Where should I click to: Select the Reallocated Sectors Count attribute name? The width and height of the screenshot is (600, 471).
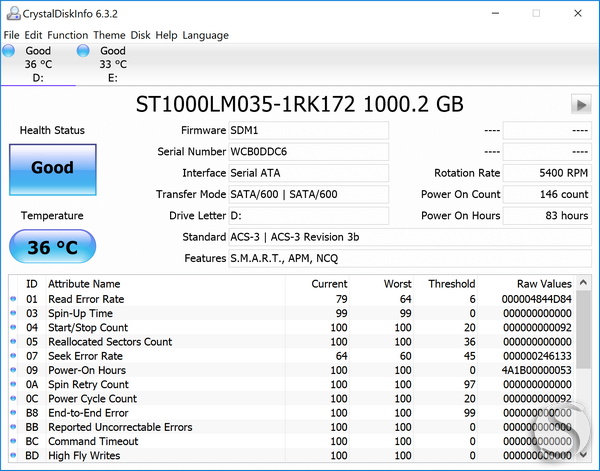pos(110,341)
